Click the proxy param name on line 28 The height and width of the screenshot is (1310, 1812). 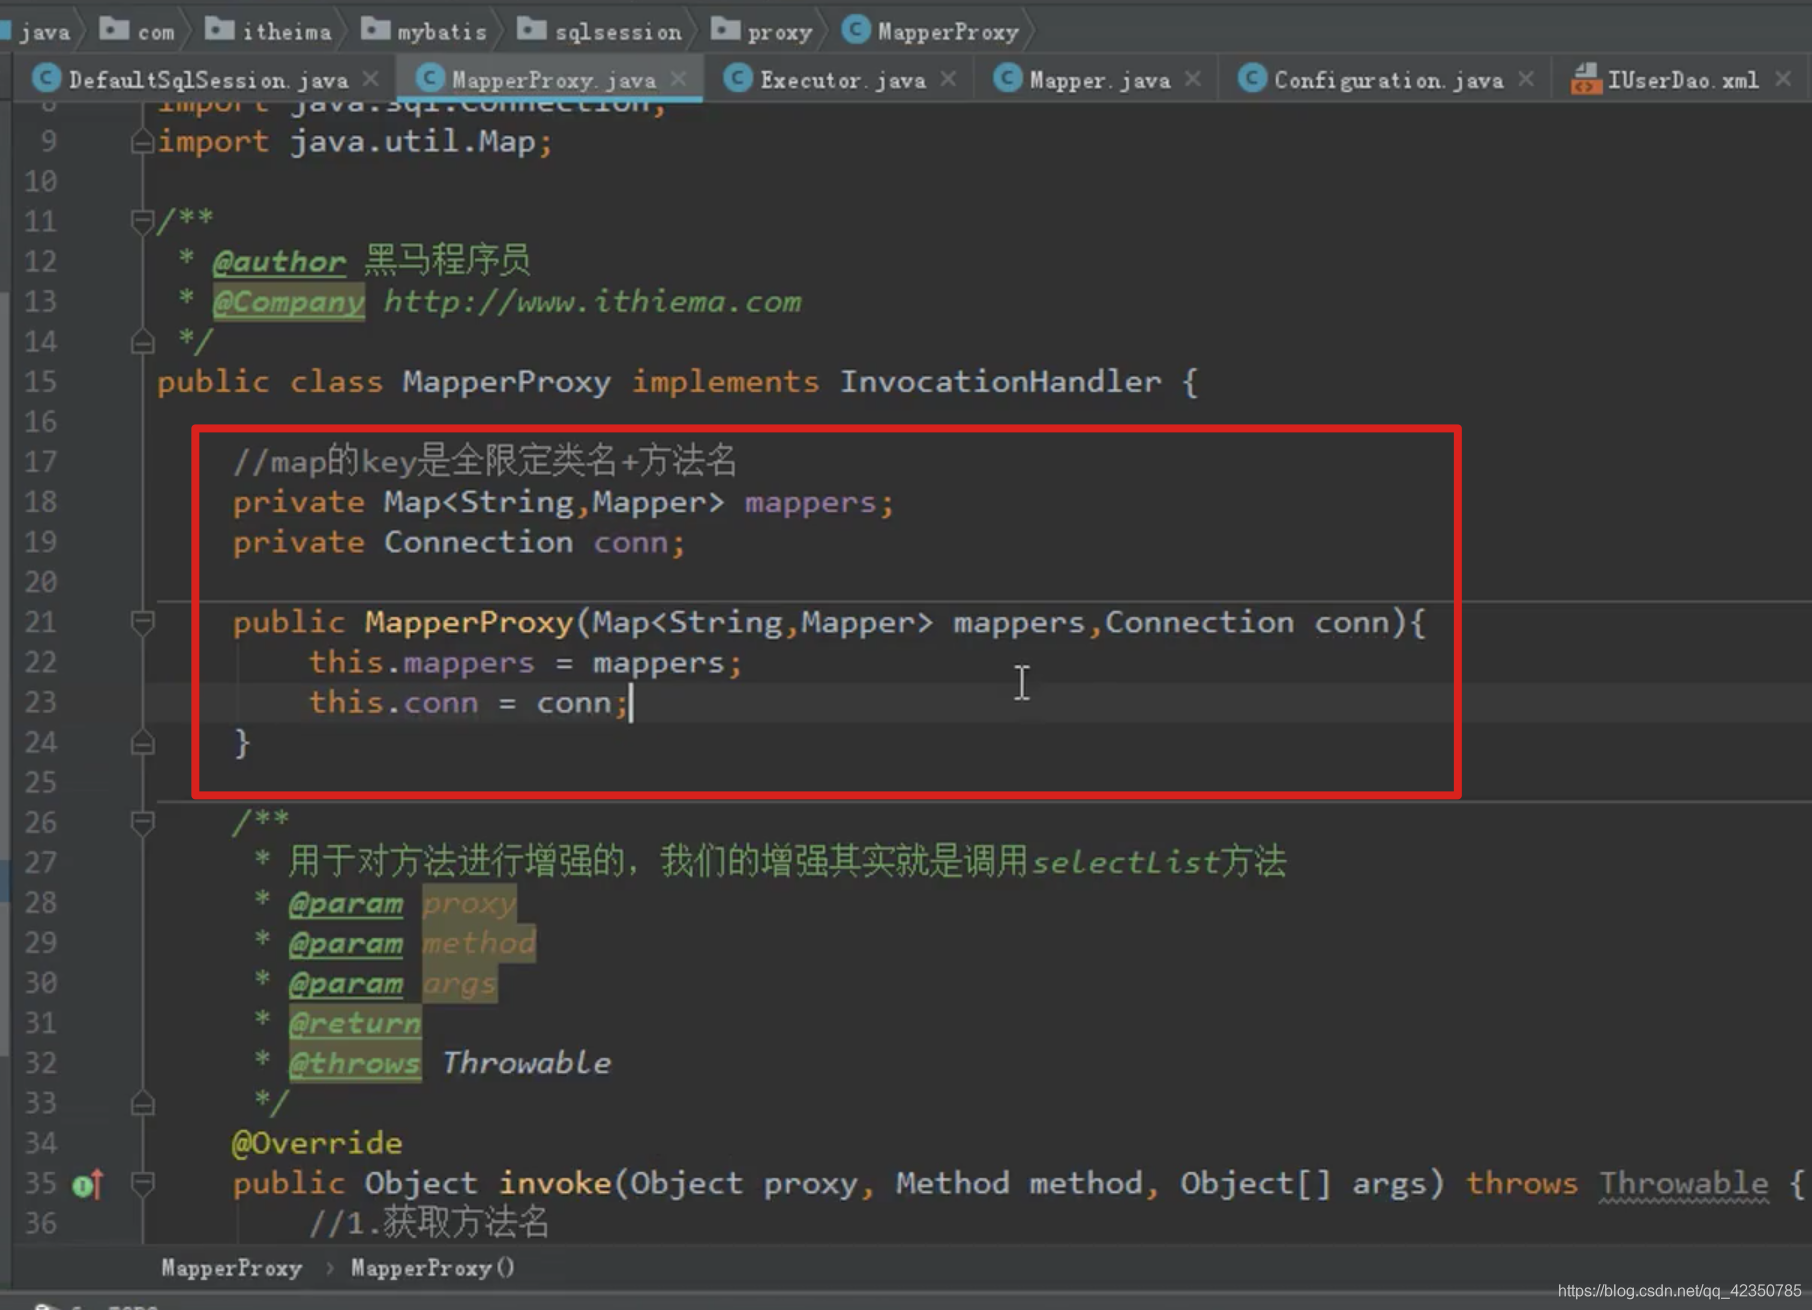point(469,903)
